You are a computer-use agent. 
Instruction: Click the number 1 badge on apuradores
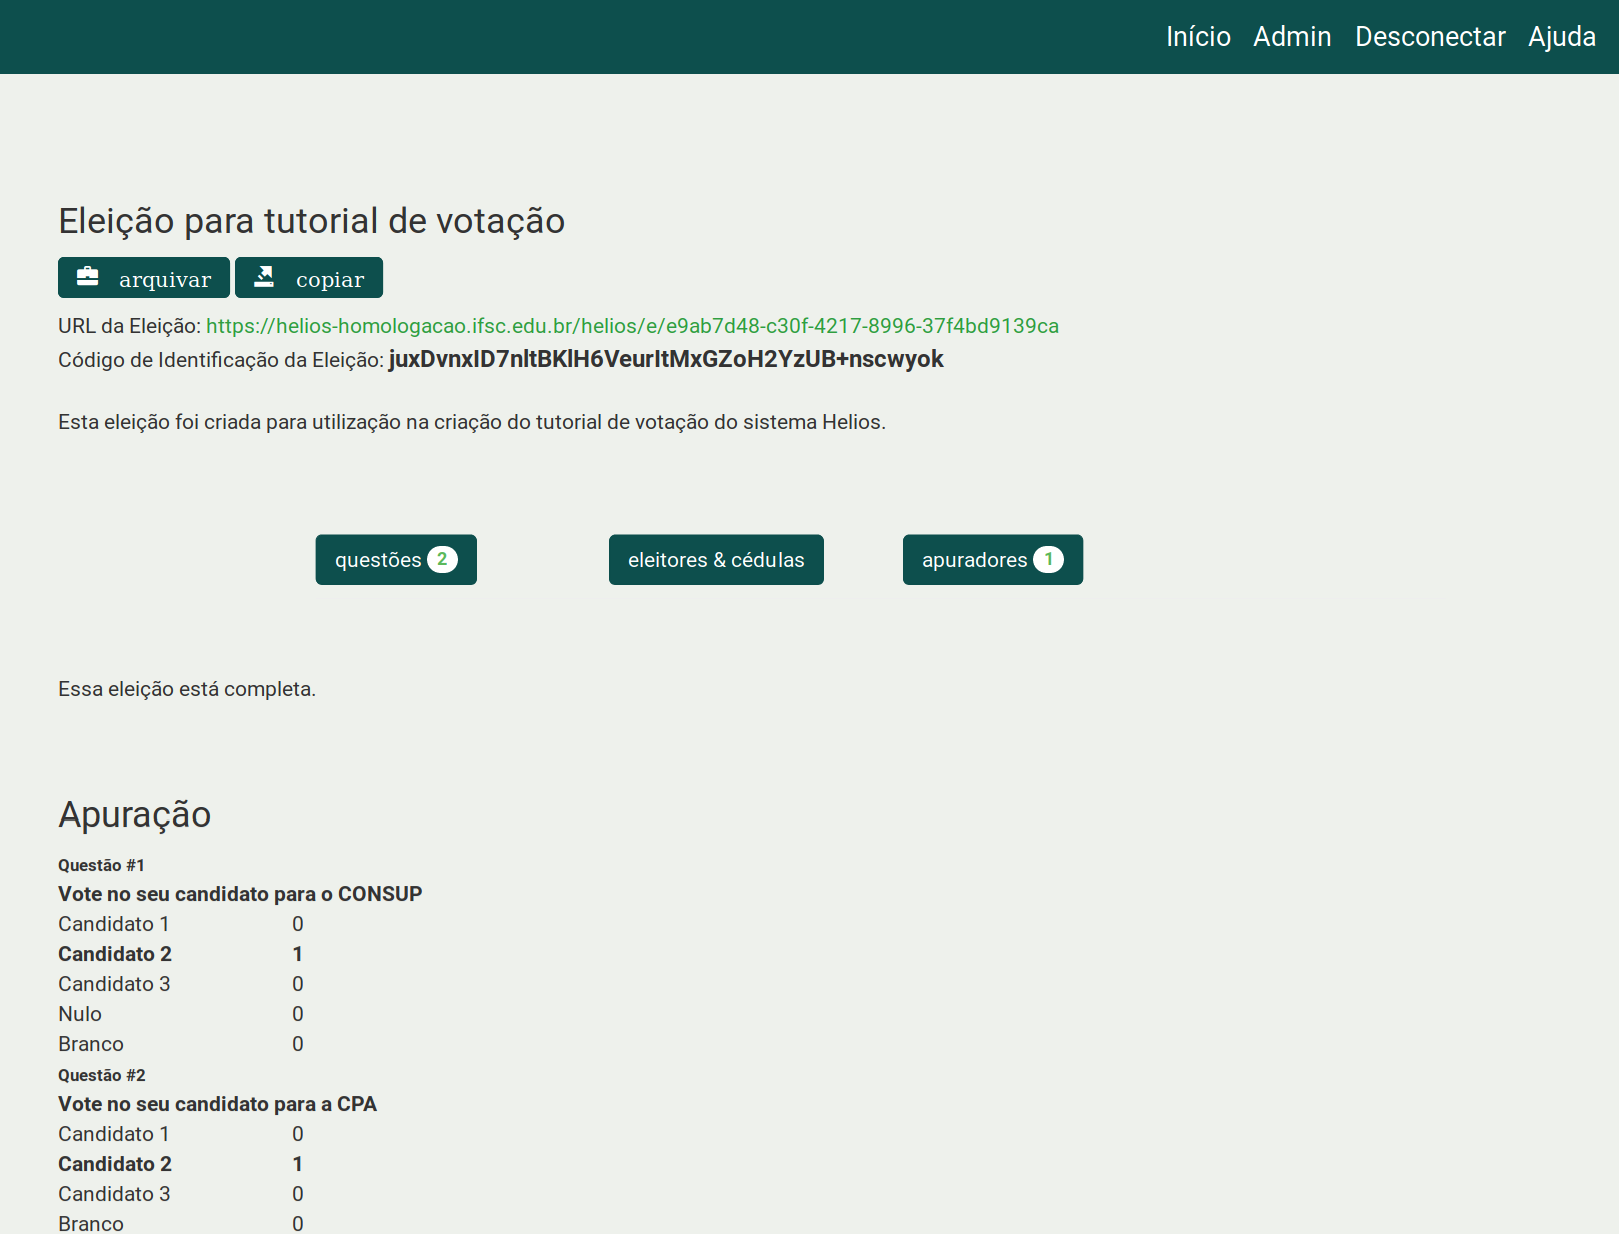click(x=1048, y=560)
